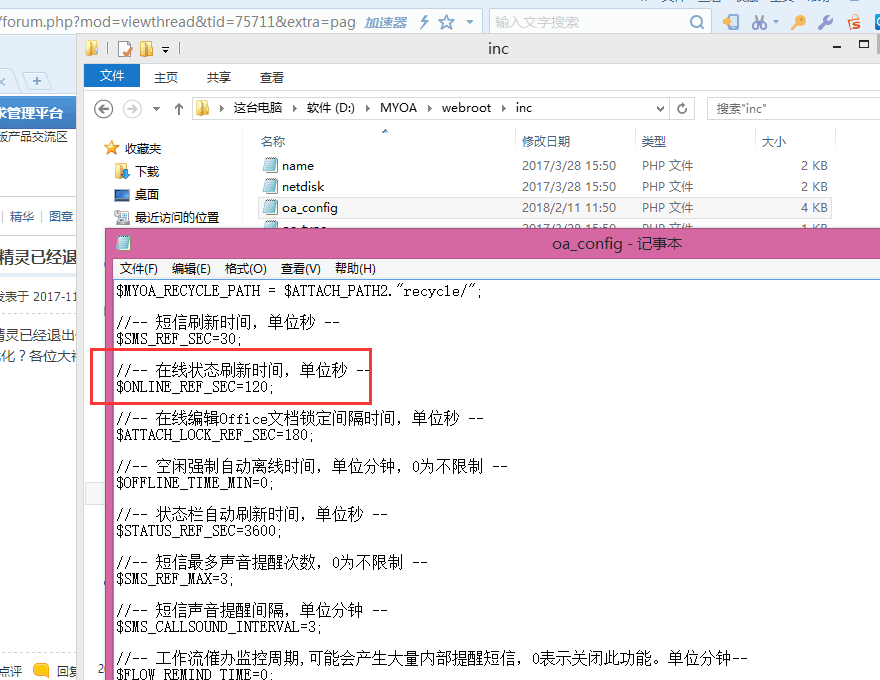Open Notepad's 编辑(E) menu
The height and width of the screenshot is (680, 880).
191,269
